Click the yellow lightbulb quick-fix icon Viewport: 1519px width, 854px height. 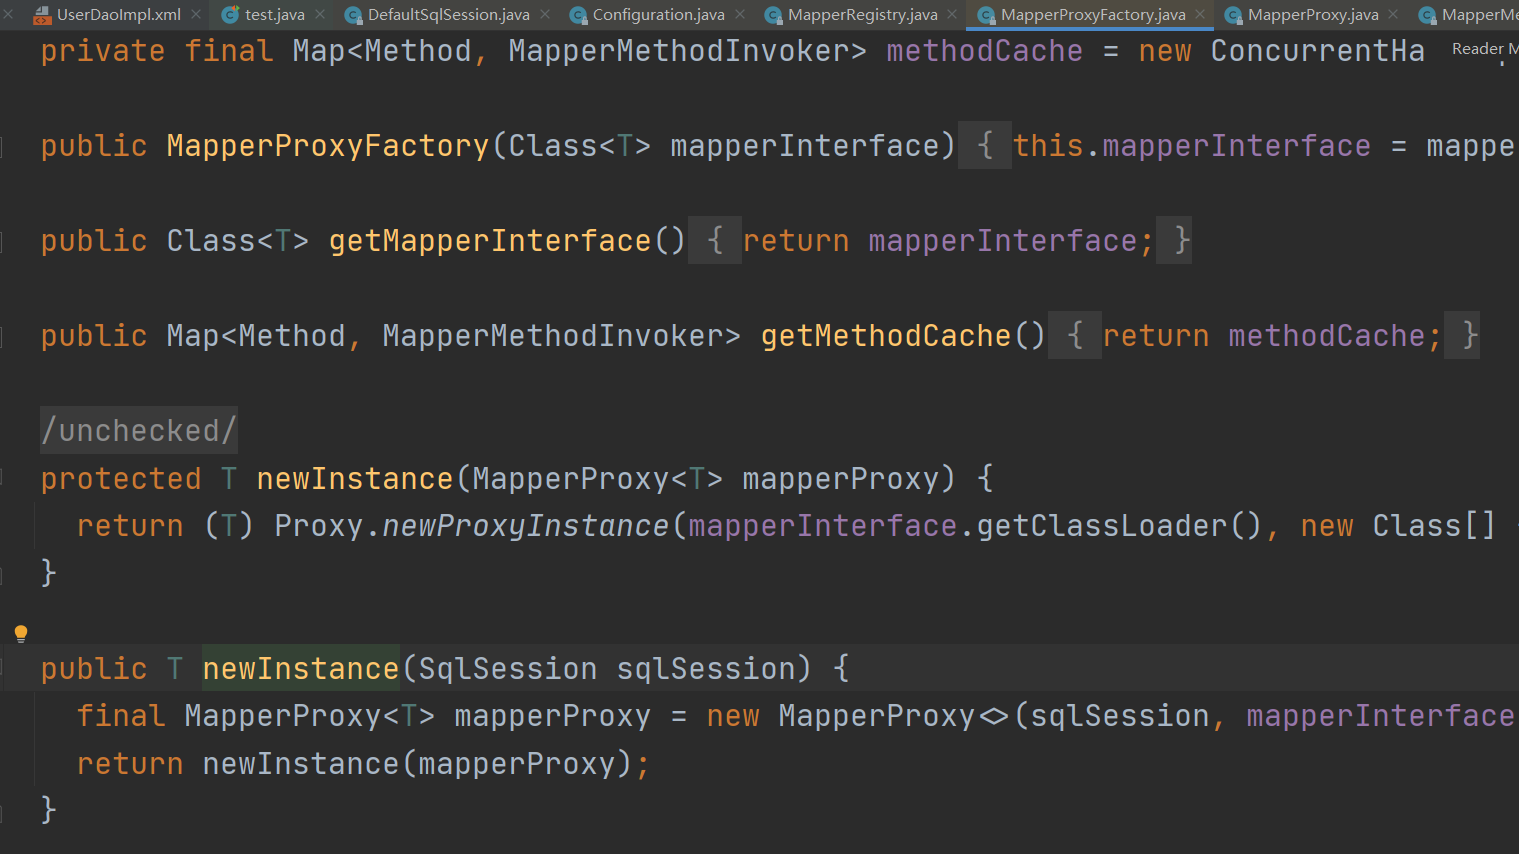coord(21,633)
